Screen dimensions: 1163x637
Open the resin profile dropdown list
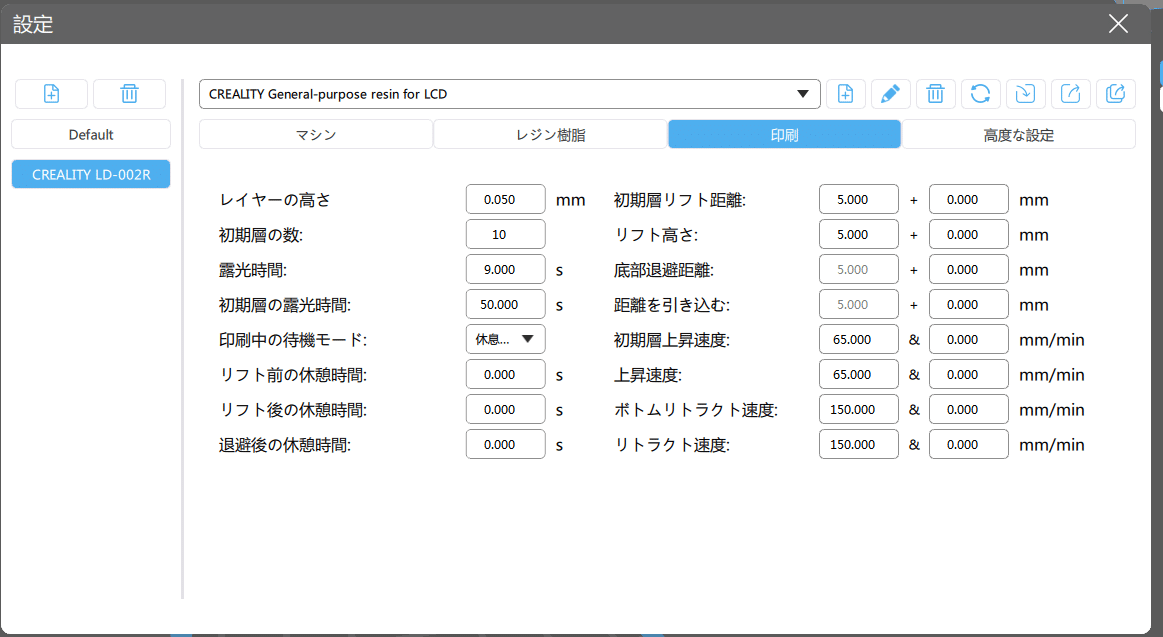point(510,93)
